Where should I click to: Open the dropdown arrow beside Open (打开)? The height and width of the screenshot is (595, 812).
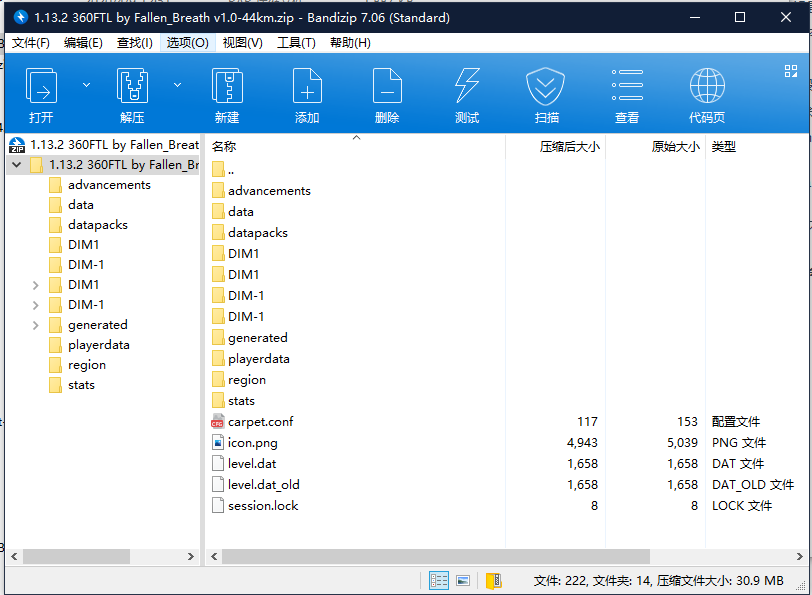pos(86,85)
